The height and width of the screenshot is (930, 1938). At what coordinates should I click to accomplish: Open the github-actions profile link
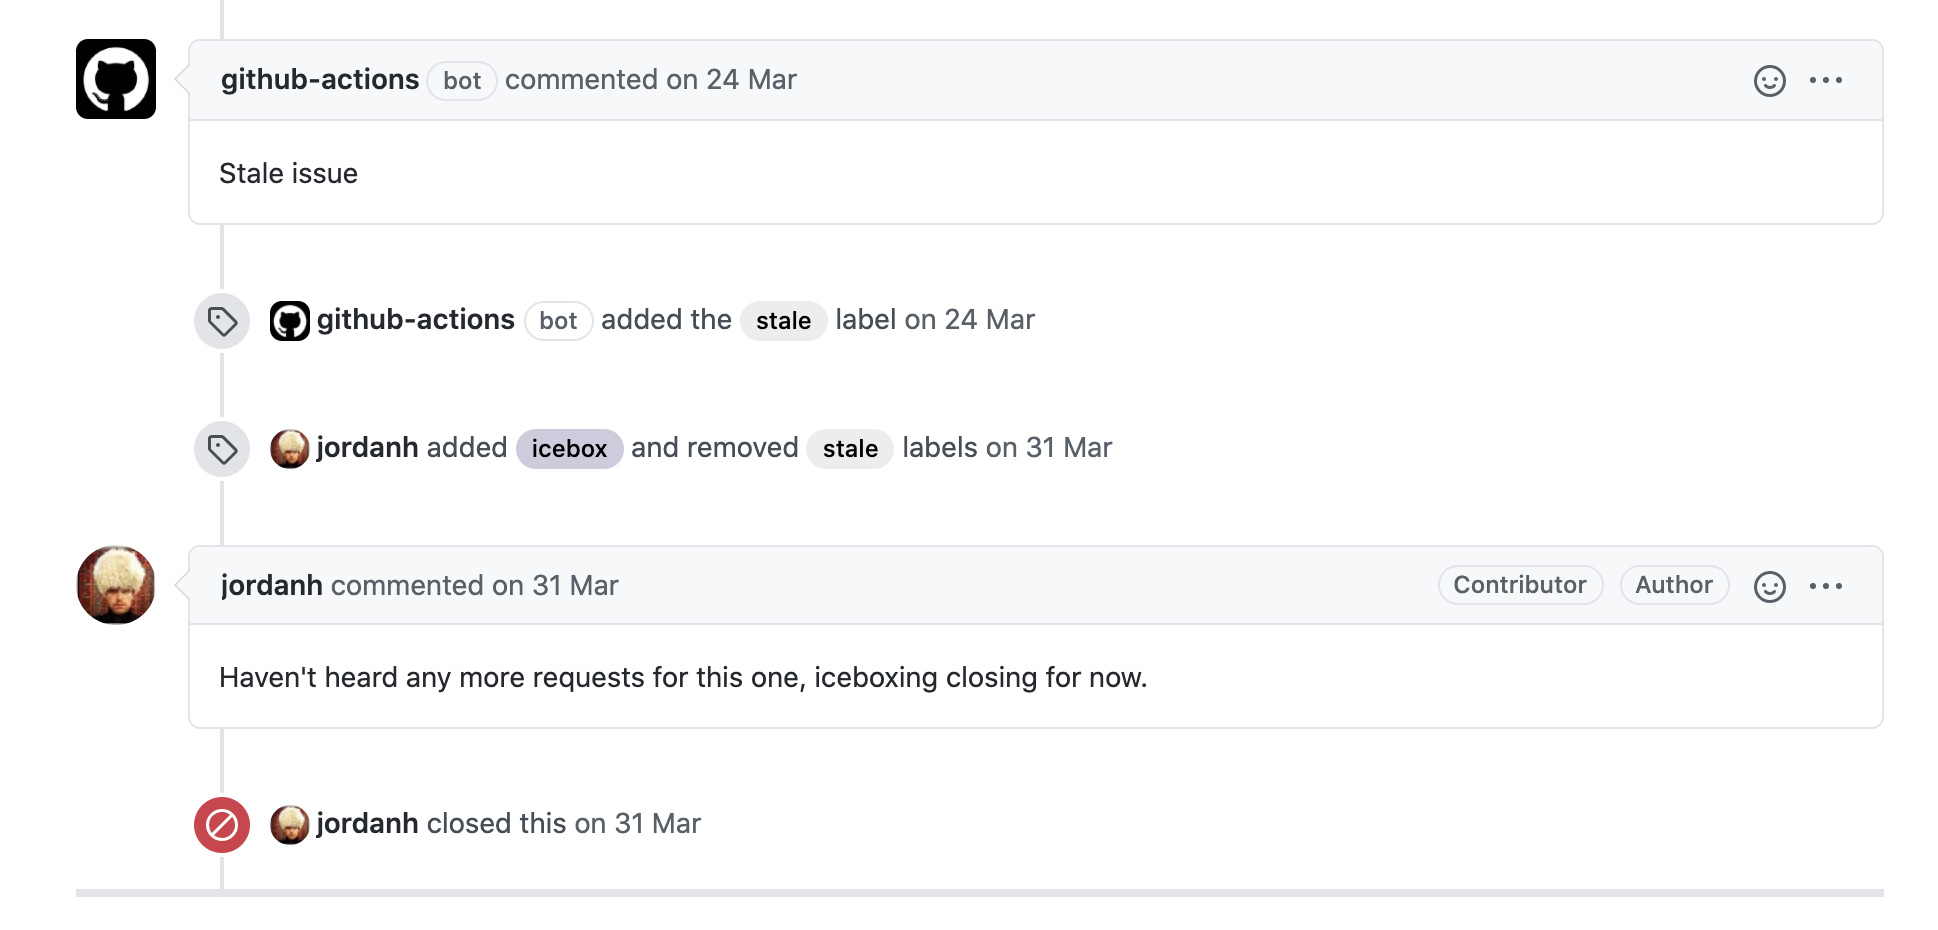(x=320, y=79)
